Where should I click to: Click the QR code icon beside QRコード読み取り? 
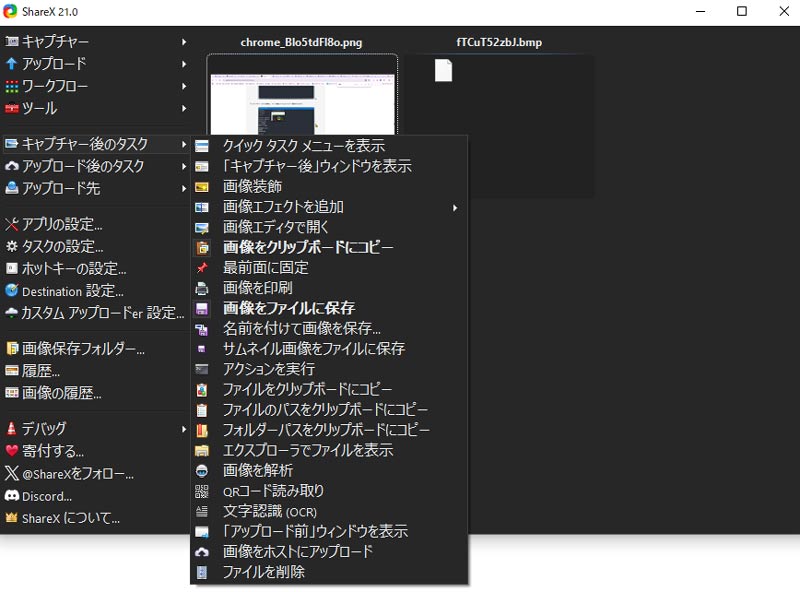click(202, 491)
